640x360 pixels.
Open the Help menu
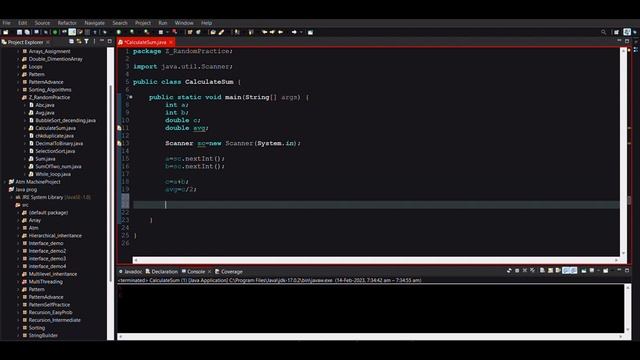point(207,23)
